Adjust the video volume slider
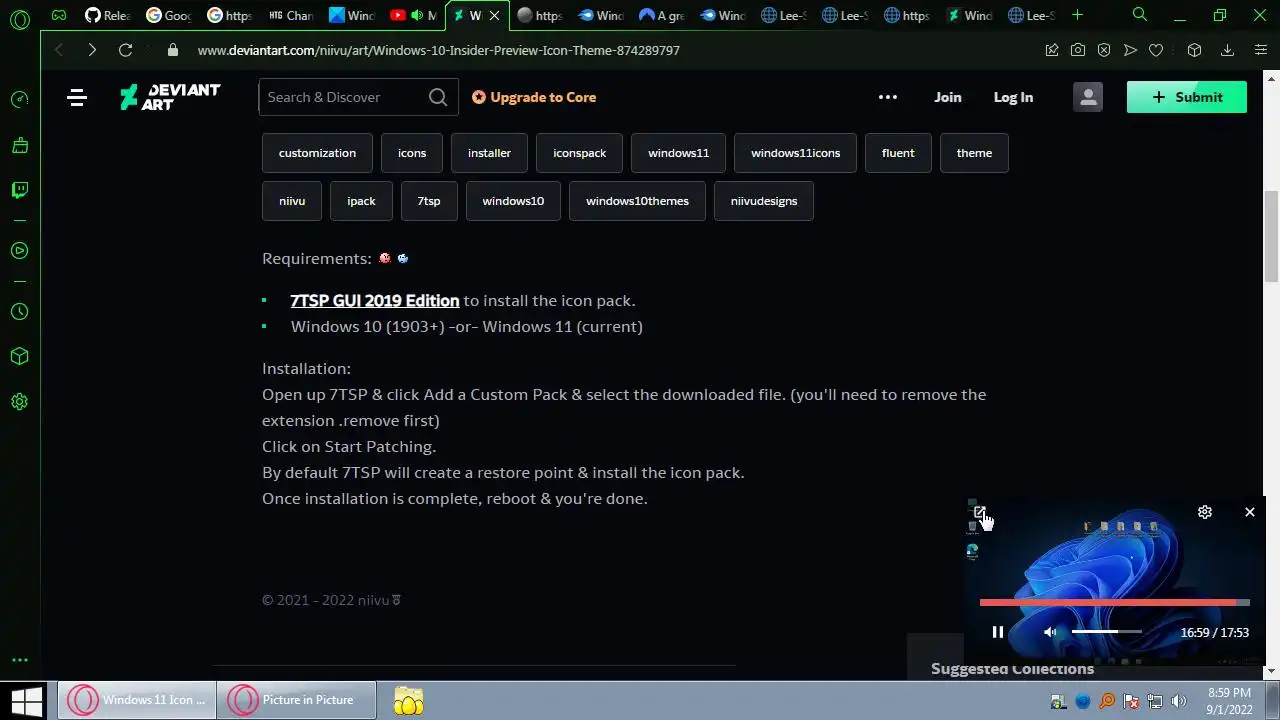The width and height of the screenshot is (1280, 720). click(x=1107, y=632)
